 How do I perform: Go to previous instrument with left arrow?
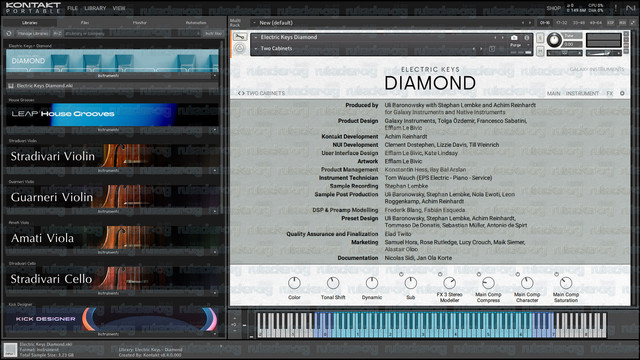495,38
